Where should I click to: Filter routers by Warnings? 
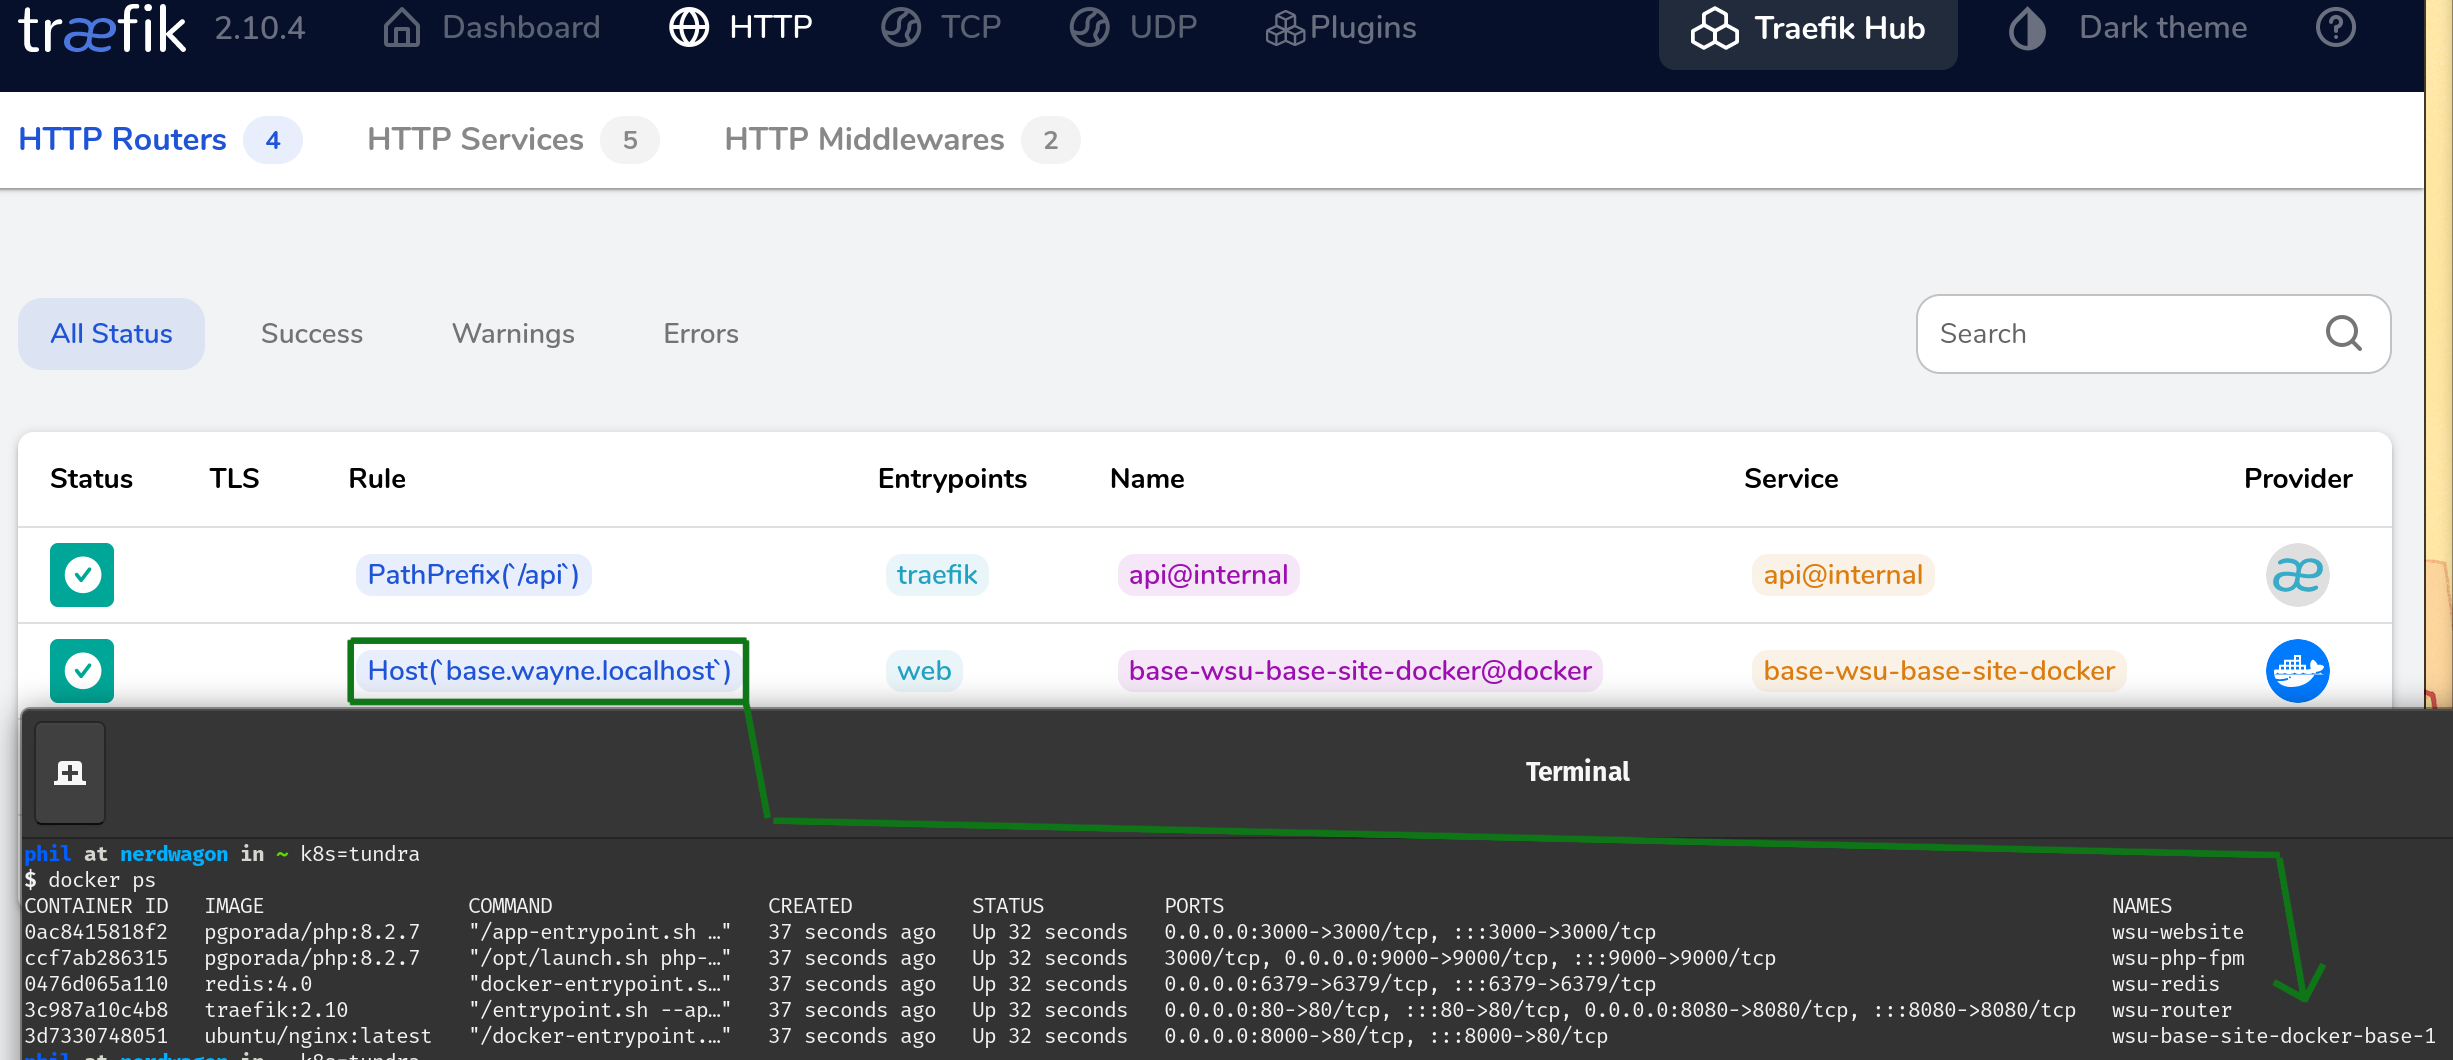coord(513,334)
